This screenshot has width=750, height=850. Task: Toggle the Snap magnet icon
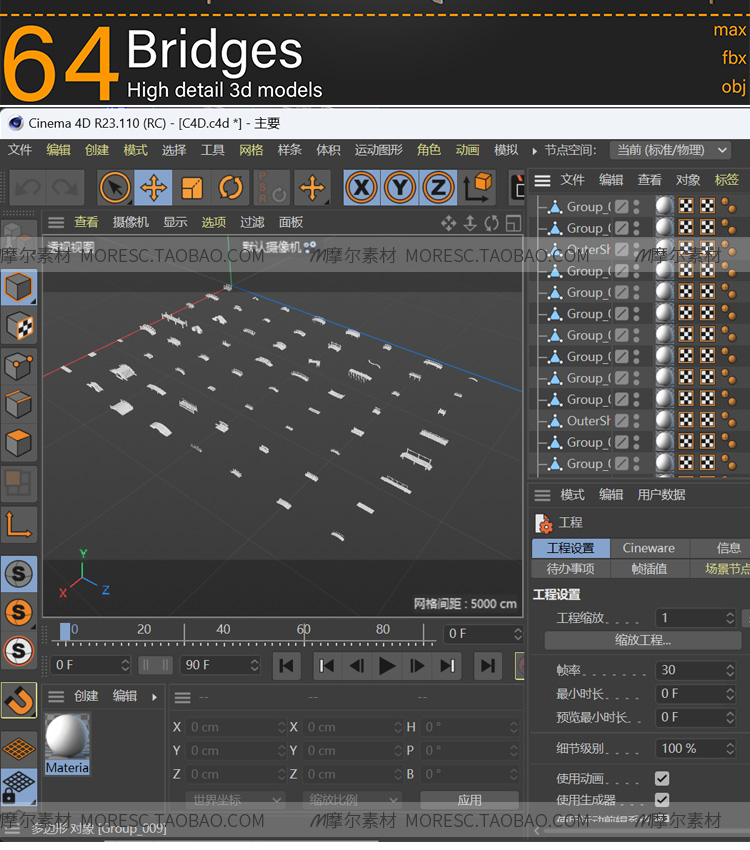click(x=19, y=700)
